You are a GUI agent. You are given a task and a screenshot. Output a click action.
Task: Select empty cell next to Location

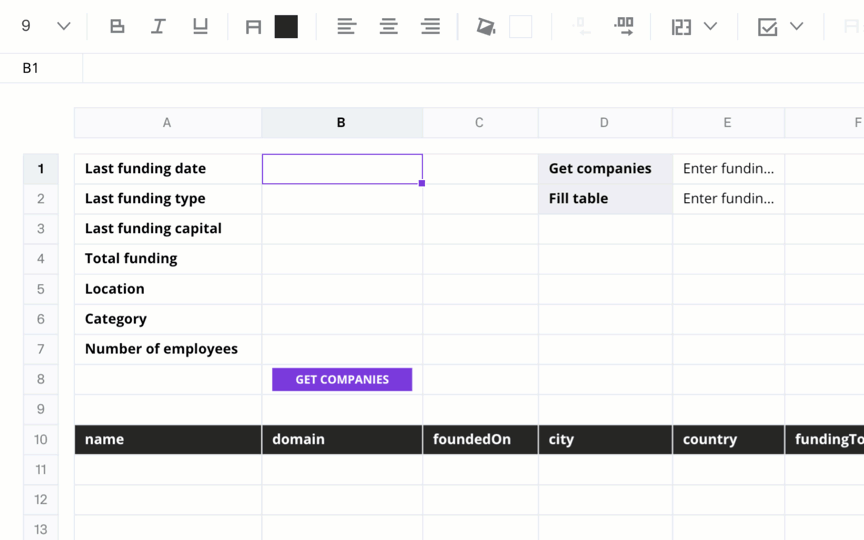point(342,289)
